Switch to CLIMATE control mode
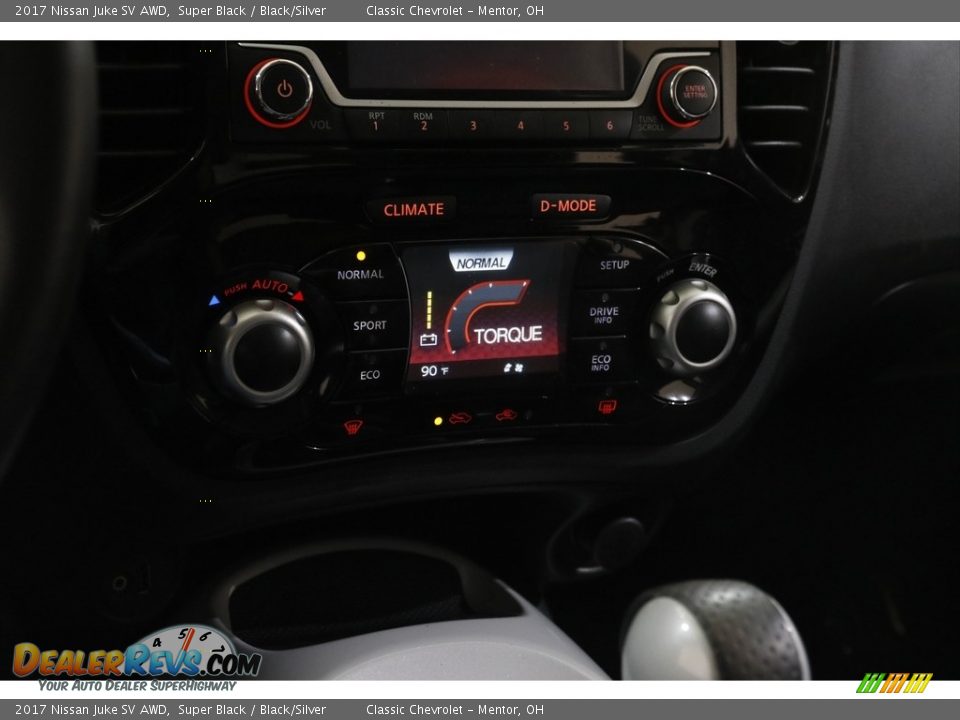Screen dimensions: 960x720 pos(413,209)
